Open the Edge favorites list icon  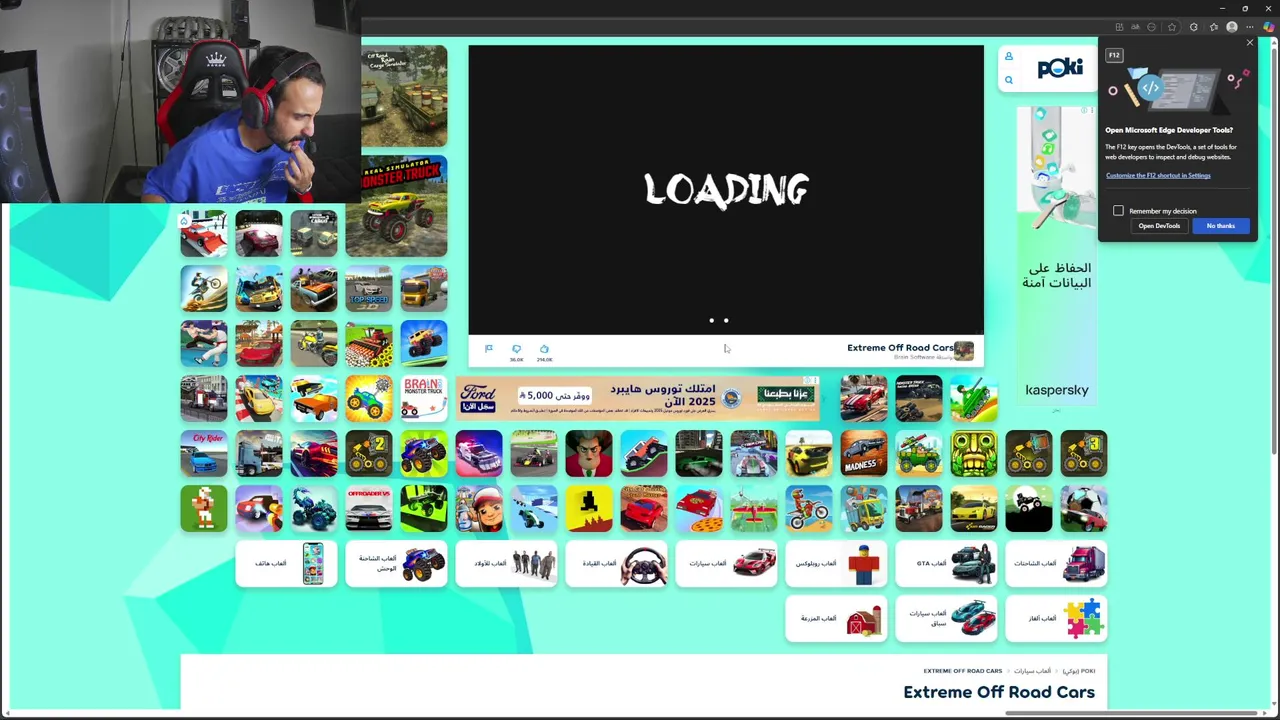coord(1213,27)
